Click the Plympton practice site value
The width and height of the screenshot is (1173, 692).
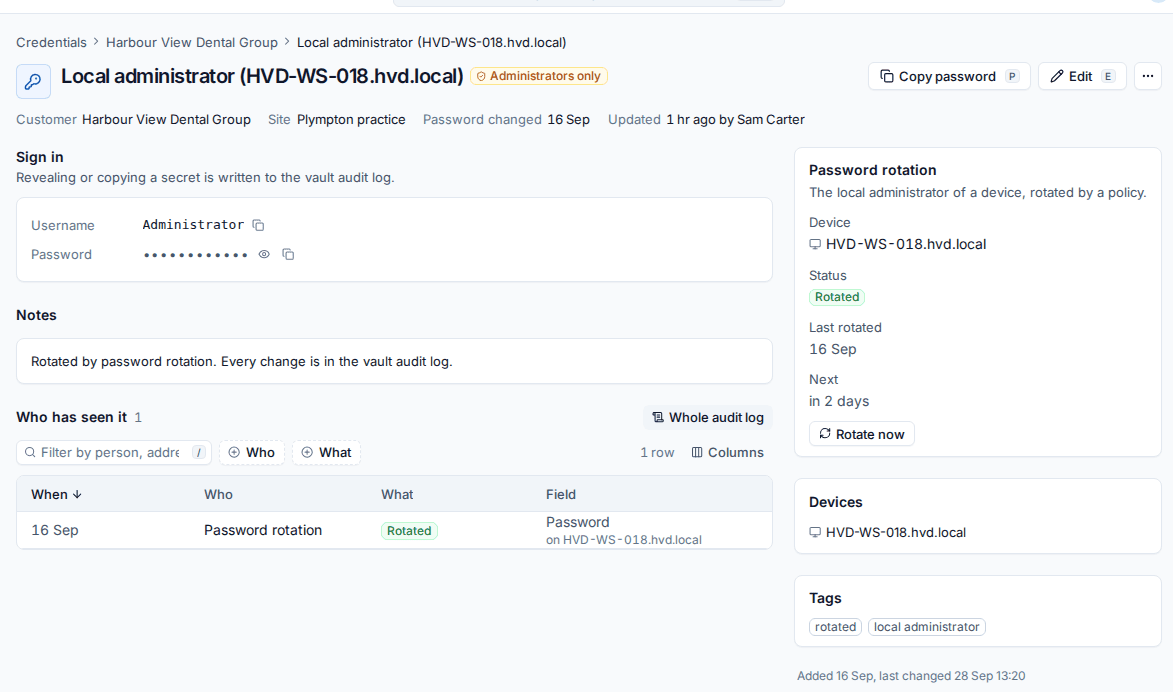[351, 120]
